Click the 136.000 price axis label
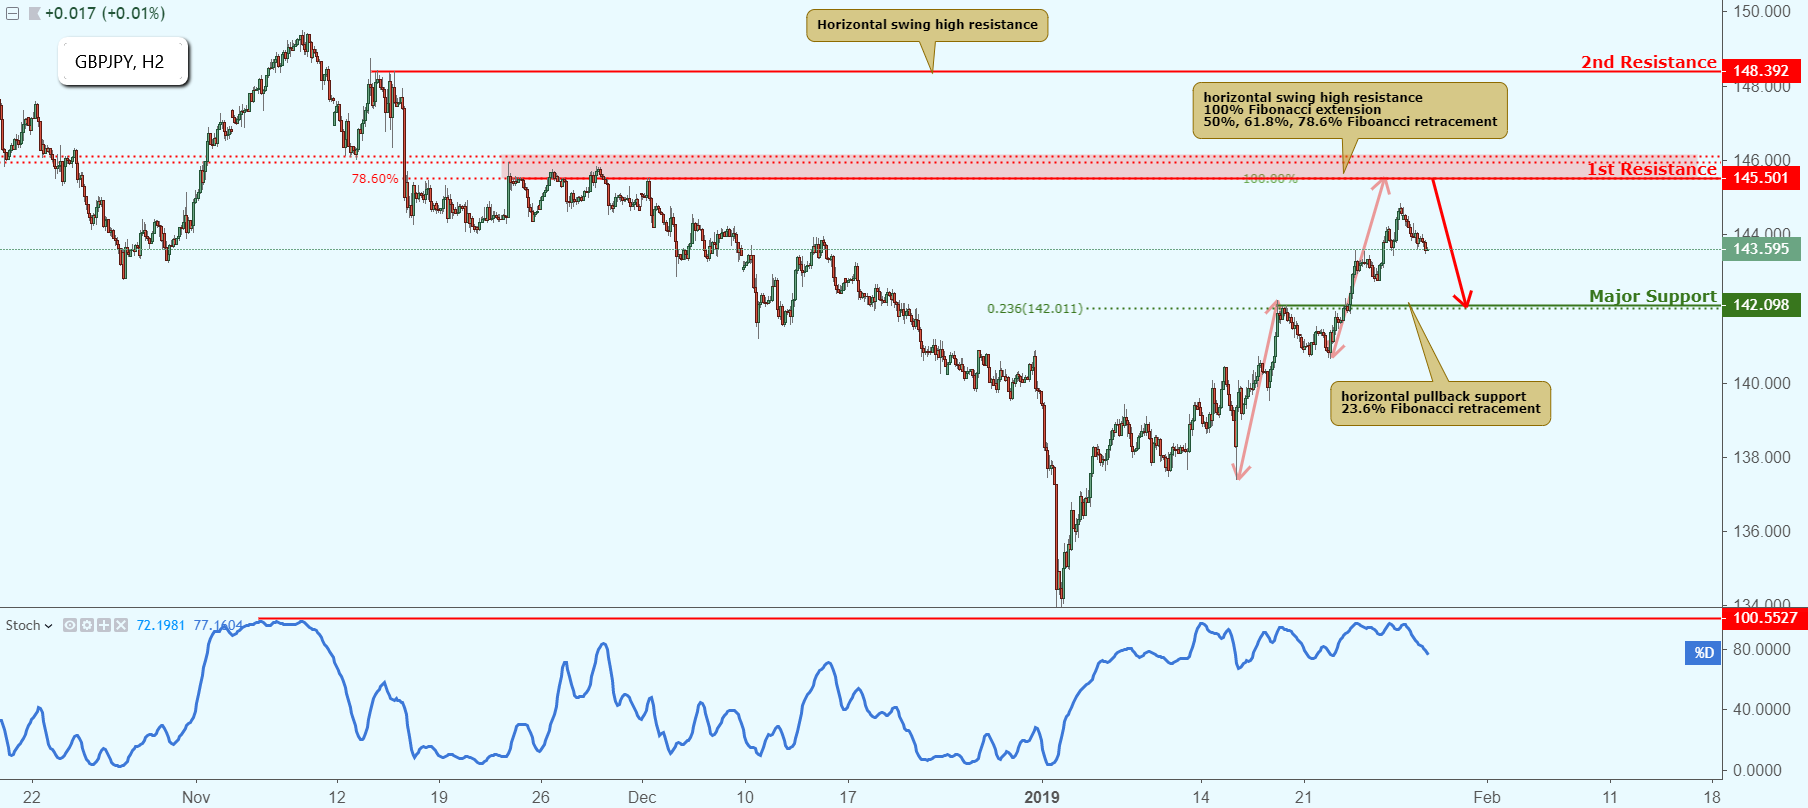 (x=1762, y=531)
